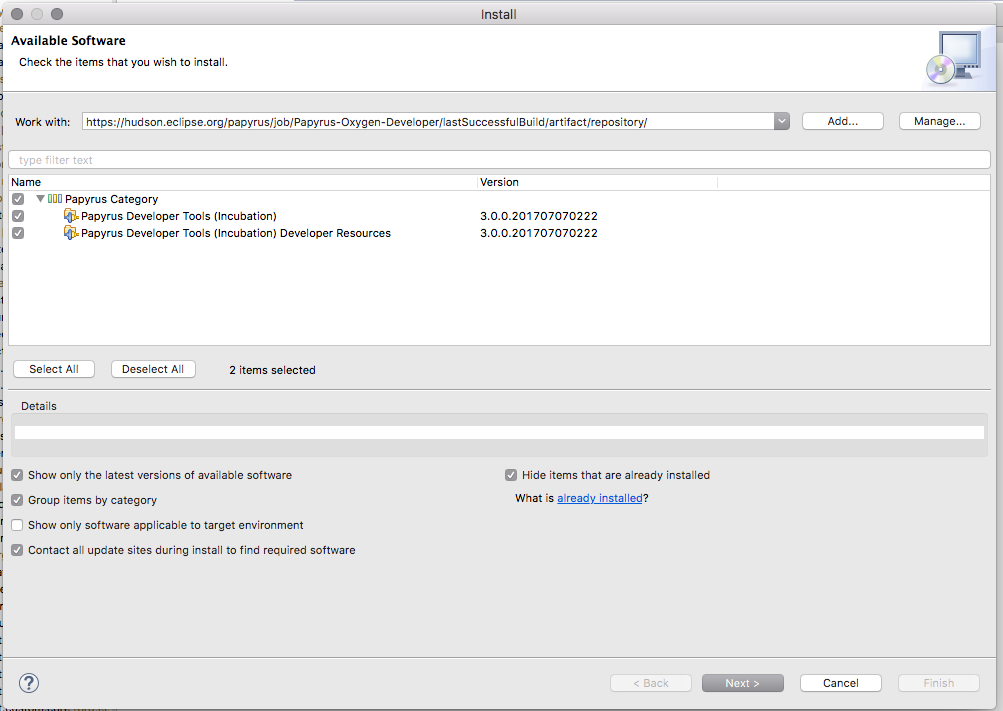Click the Show only the latest versions label text

pyautogui.click(x=160, y=475)
